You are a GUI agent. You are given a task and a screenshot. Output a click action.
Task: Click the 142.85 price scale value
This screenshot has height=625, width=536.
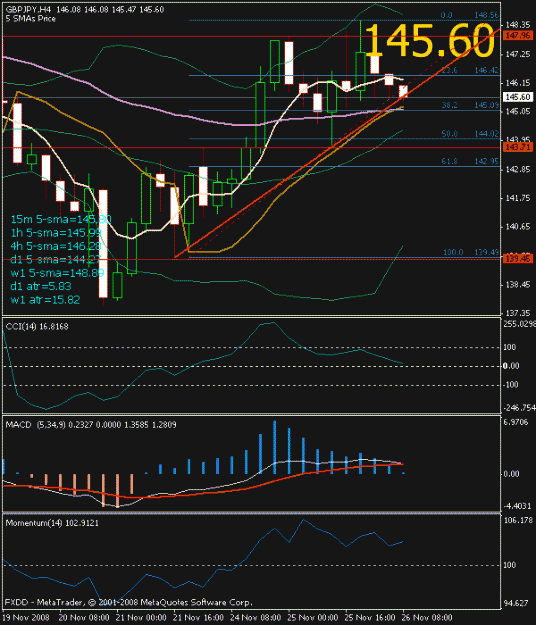[517, 169]
